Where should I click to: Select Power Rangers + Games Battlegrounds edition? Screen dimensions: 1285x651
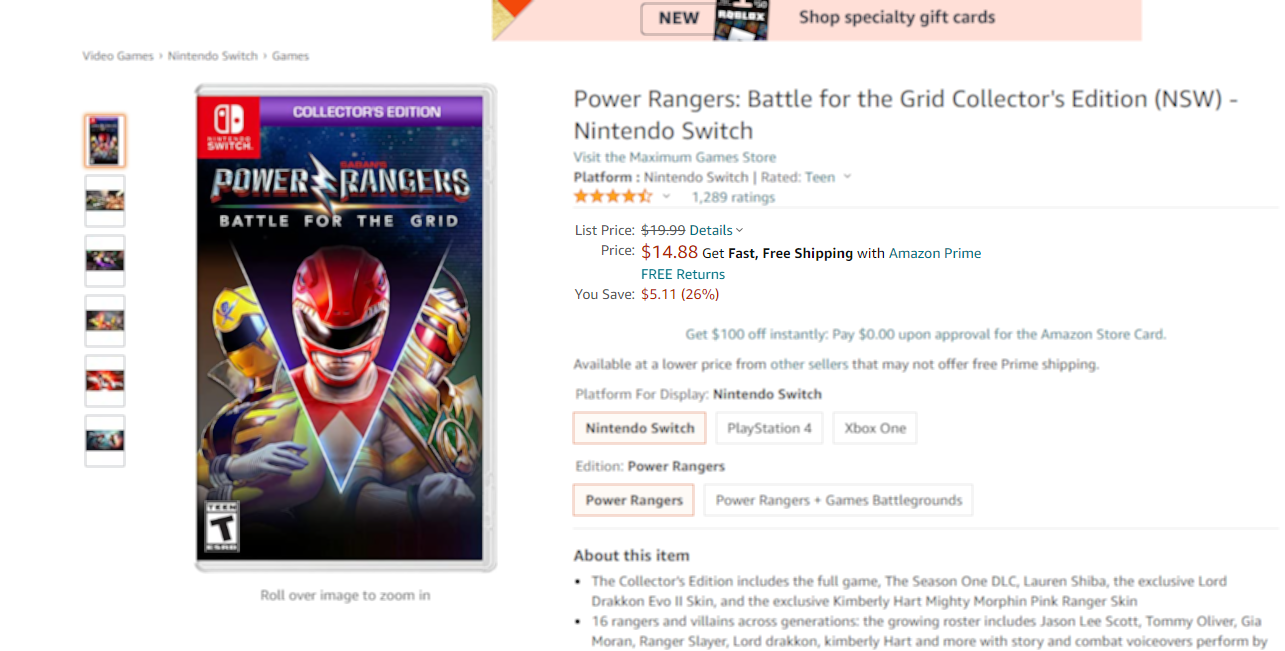(x=838, y=500)
